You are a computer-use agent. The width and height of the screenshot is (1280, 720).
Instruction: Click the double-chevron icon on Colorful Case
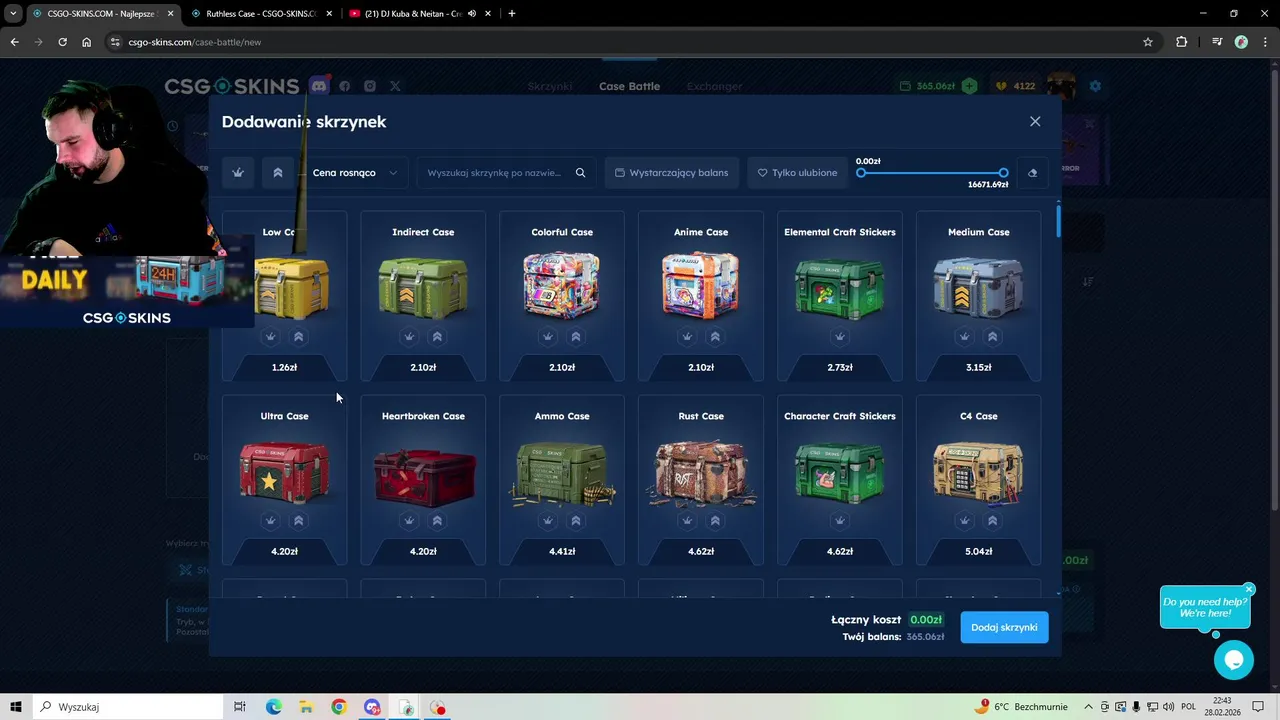(x=576, y=337)
